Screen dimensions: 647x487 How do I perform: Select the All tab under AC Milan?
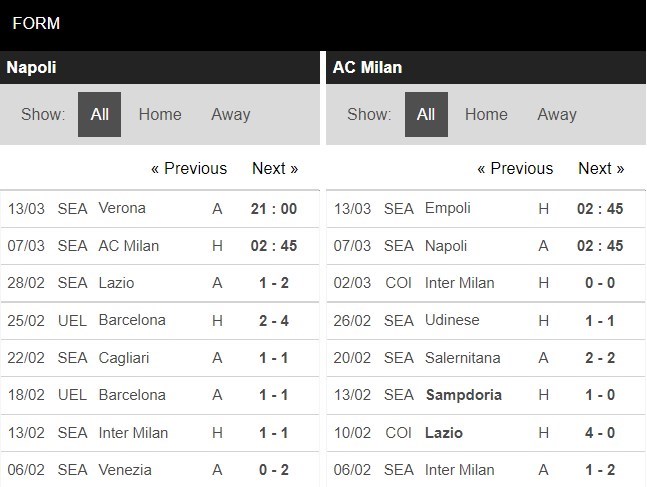tap(426, 114)
